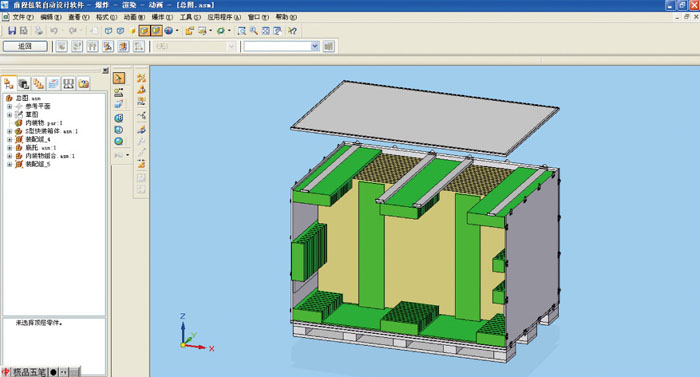Click the fifth icon in the explode ribbon bar
This screenshot has width=700, height=377.
pyautogui.click(x=123, y=46)
